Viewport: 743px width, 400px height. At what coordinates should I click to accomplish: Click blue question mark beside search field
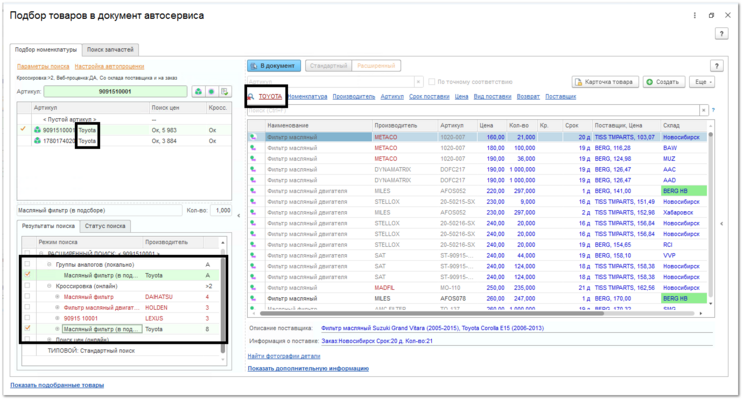713,110
